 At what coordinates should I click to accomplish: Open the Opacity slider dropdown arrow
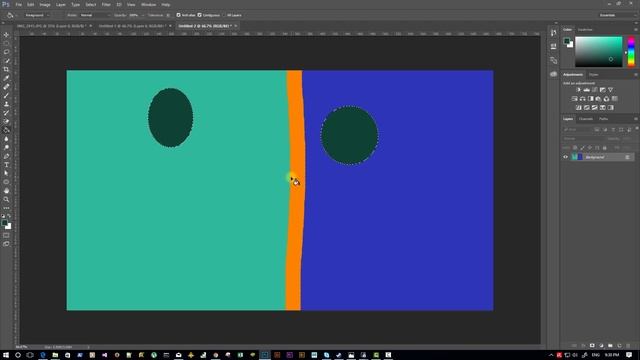[x=143, y=15]
